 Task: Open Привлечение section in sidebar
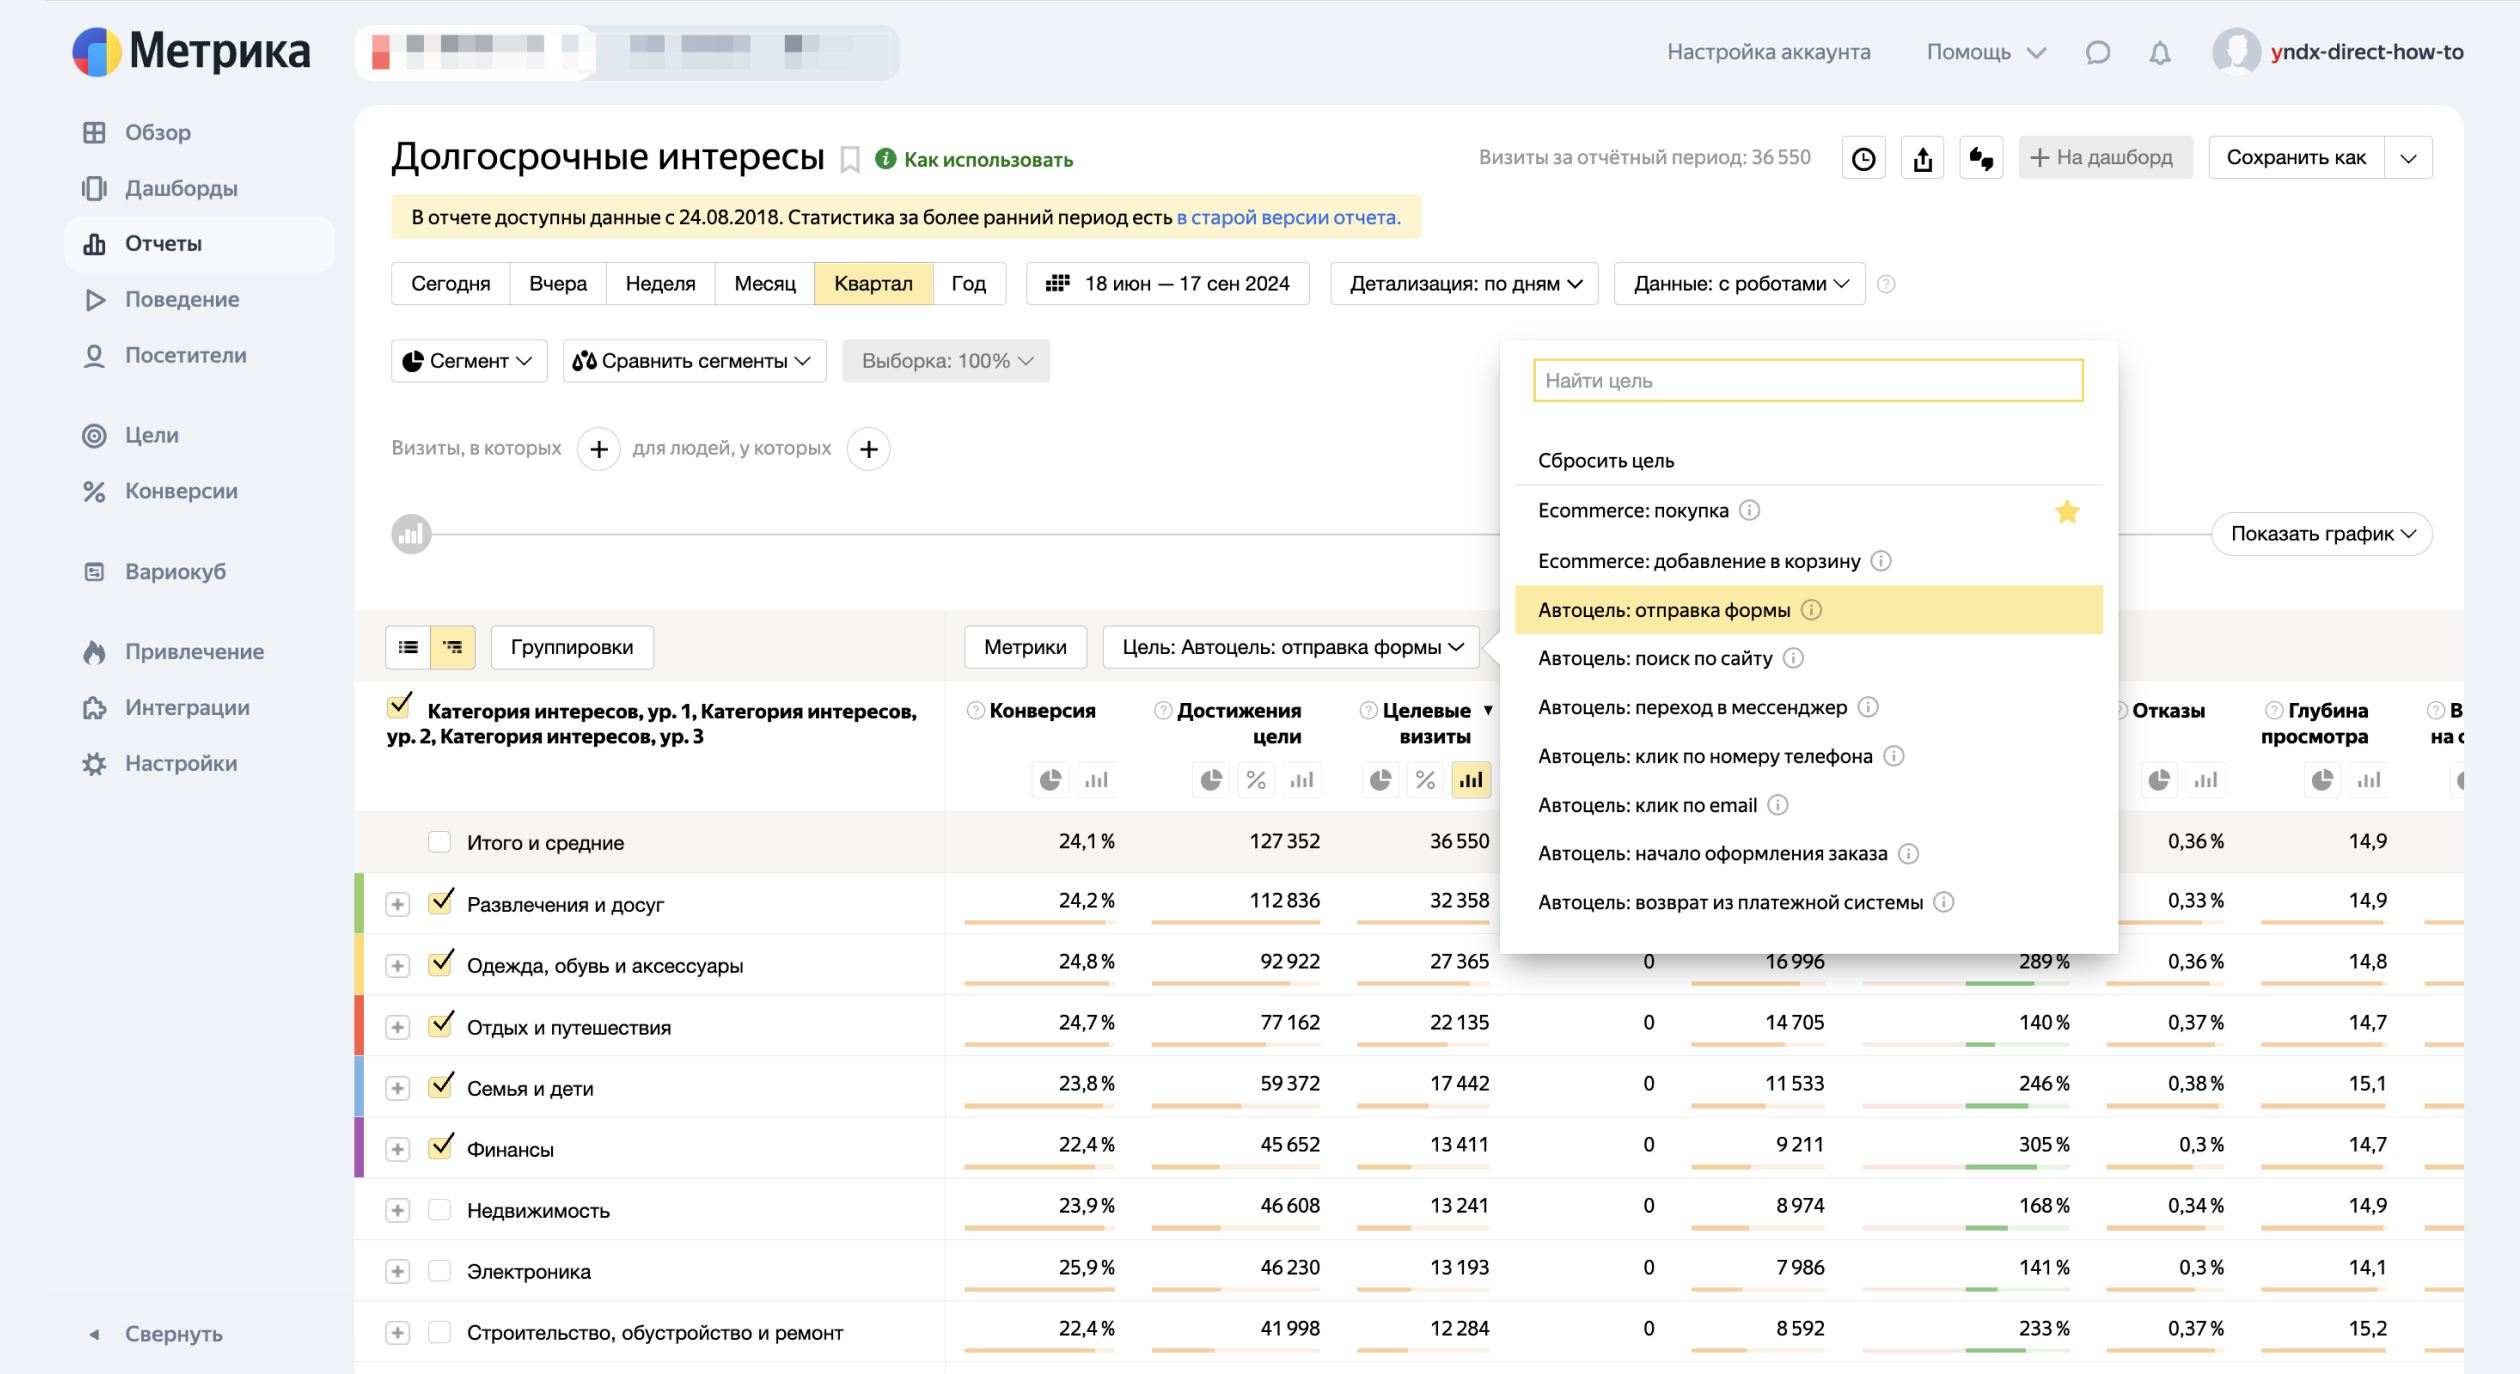pos(174,652)
